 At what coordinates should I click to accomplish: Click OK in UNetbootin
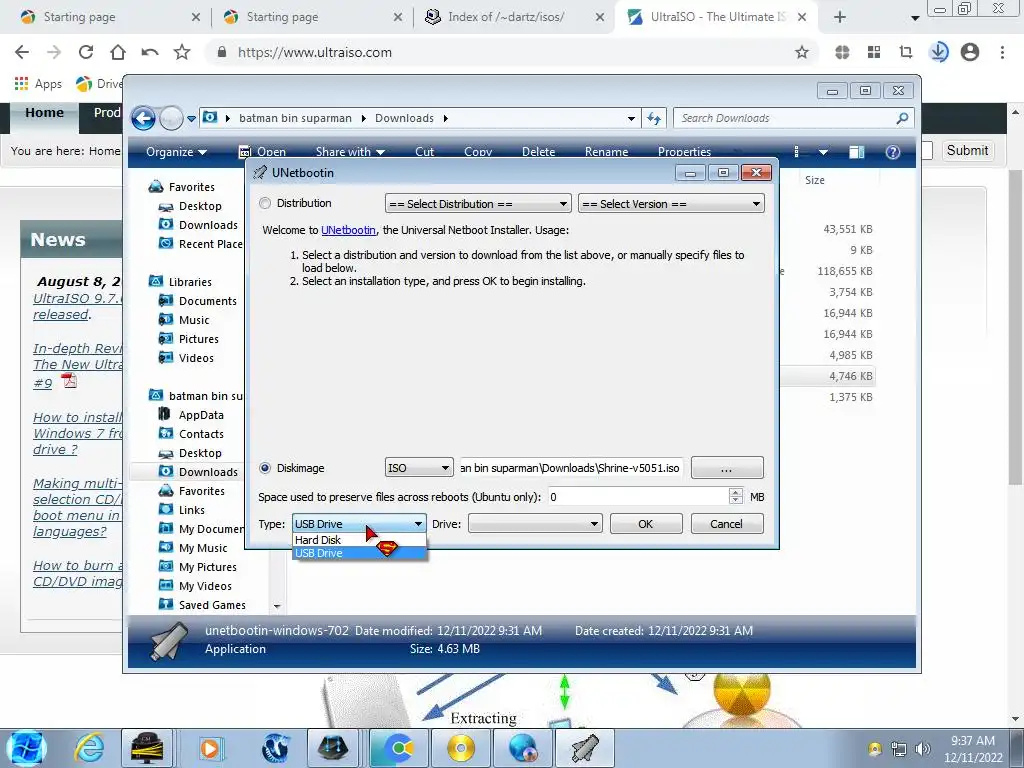646,524
